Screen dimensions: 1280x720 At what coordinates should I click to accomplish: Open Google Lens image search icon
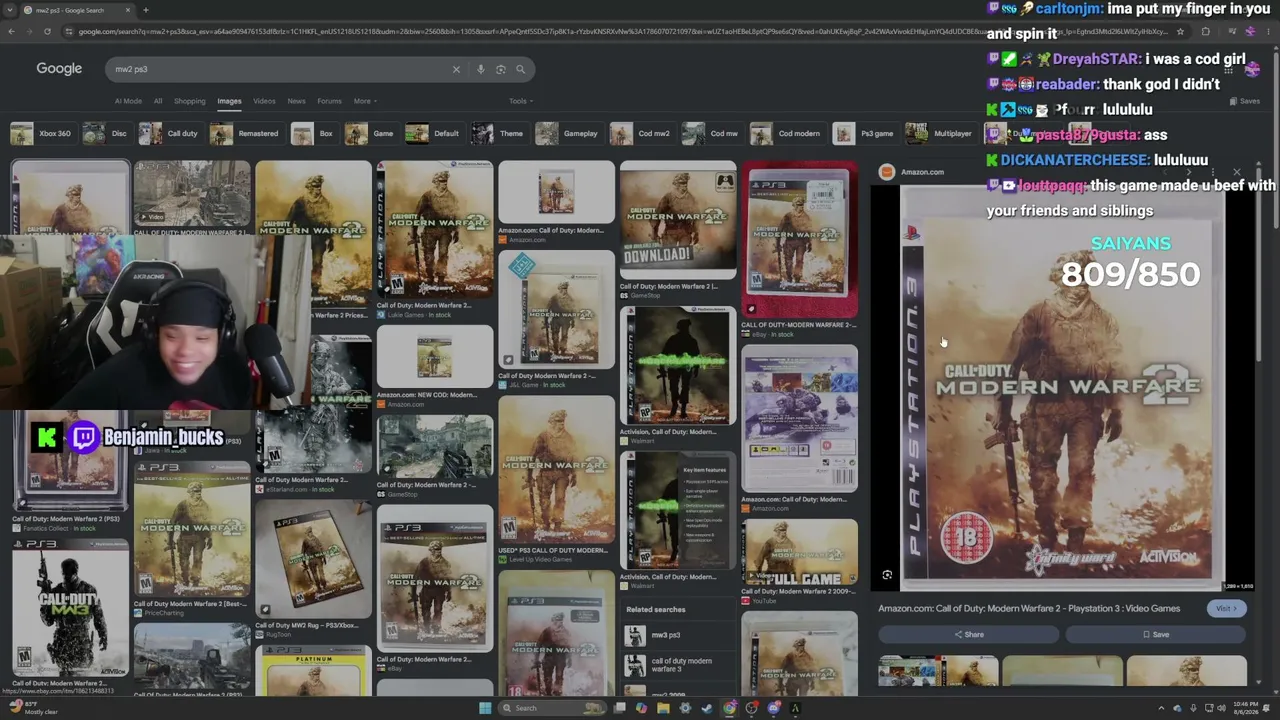[x=501, y=69]
